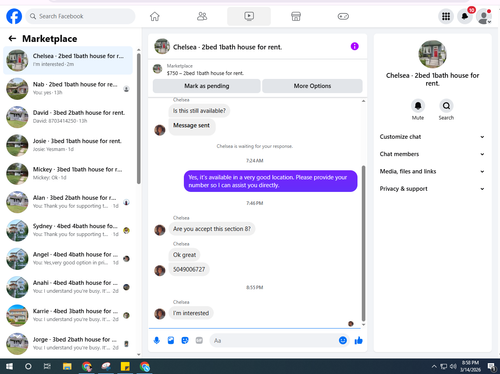Search in conversation using magnifier icon

point(446,106)
